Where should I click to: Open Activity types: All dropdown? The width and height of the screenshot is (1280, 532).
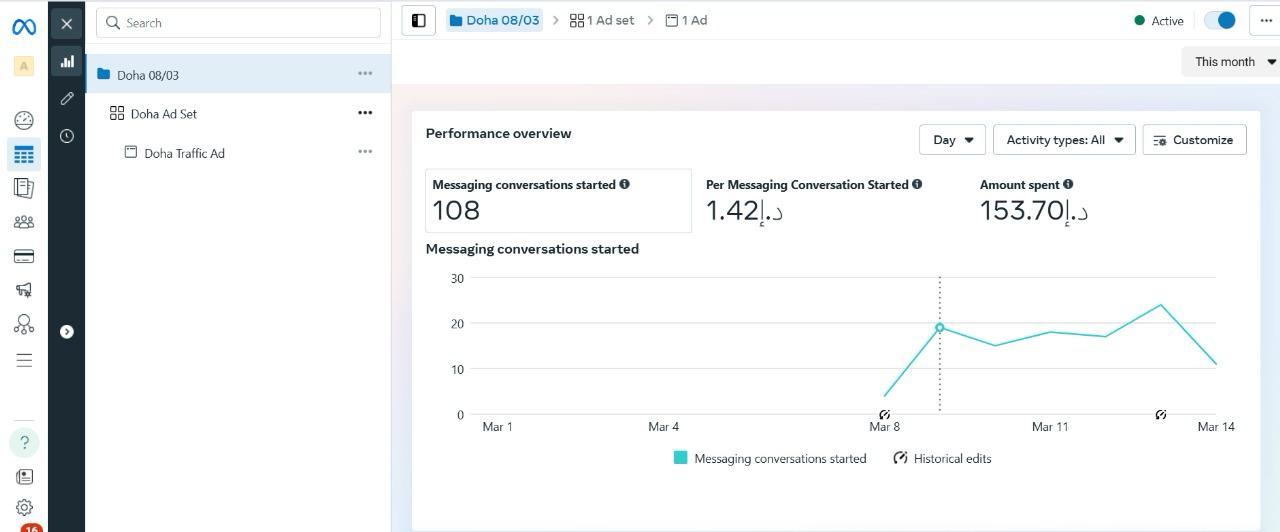tap(1064, 140)
